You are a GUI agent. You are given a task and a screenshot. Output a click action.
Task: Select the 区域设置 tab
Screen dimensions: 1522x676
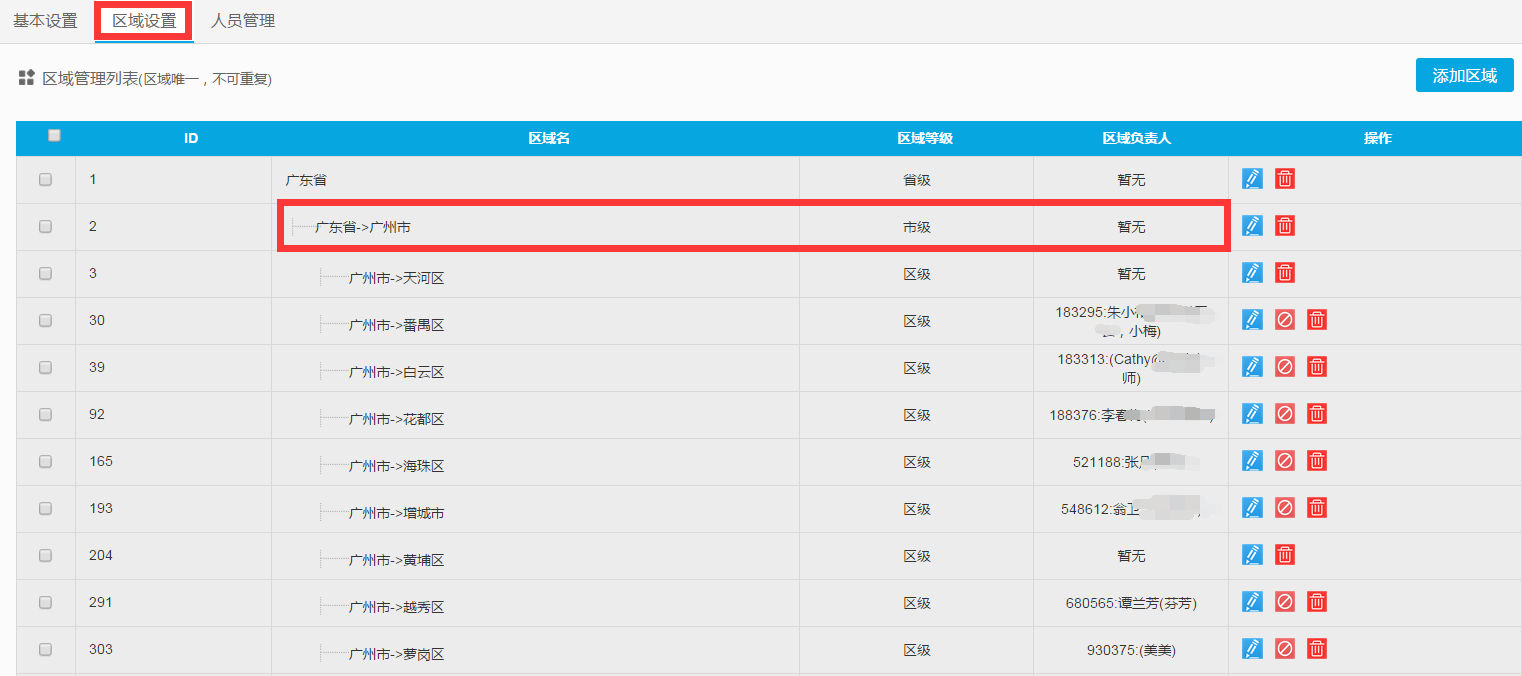144,21
